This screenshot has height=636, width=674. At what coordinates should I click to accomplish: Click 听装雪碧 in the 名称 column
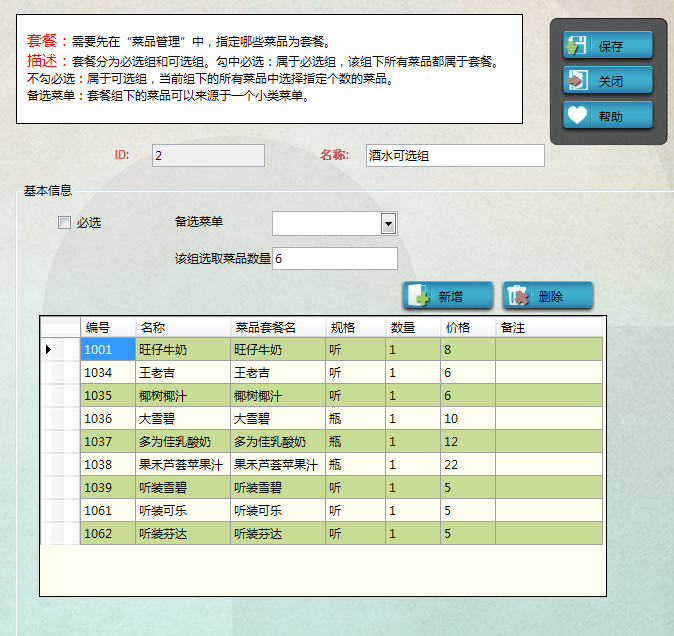183,487
